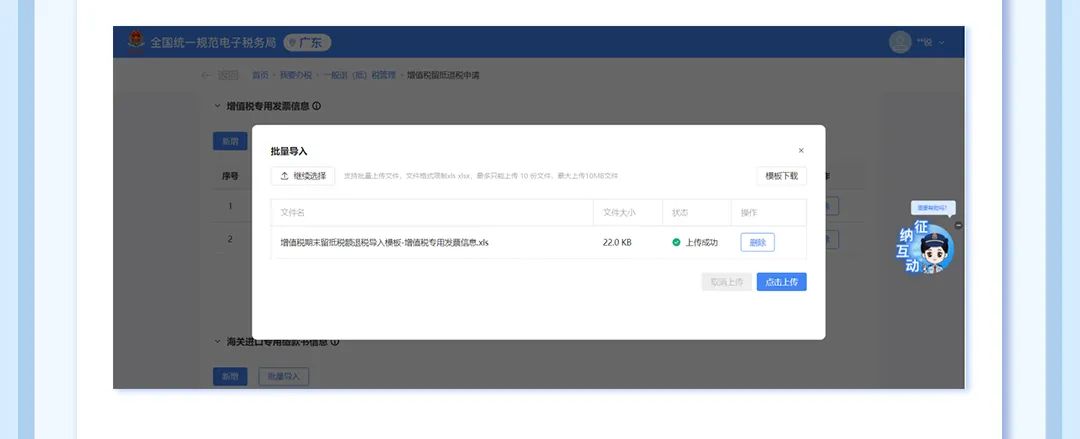
Task: Click the greyed 取消上传 button
Action: pyautogui.click(x=727, y=282)
